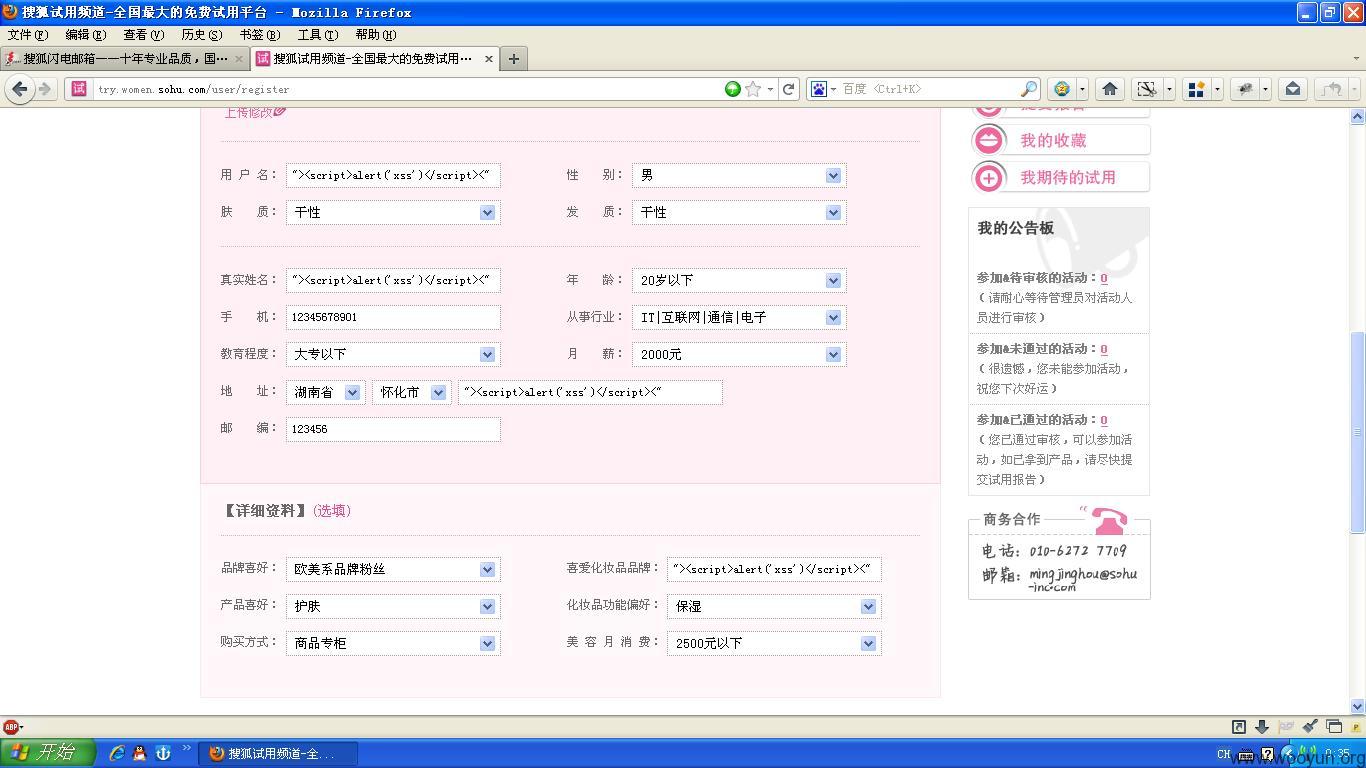This screenshot has width=1366, height=768.
Task: Bookmark this page with the star icon
Action: click(x=753, y=89)
